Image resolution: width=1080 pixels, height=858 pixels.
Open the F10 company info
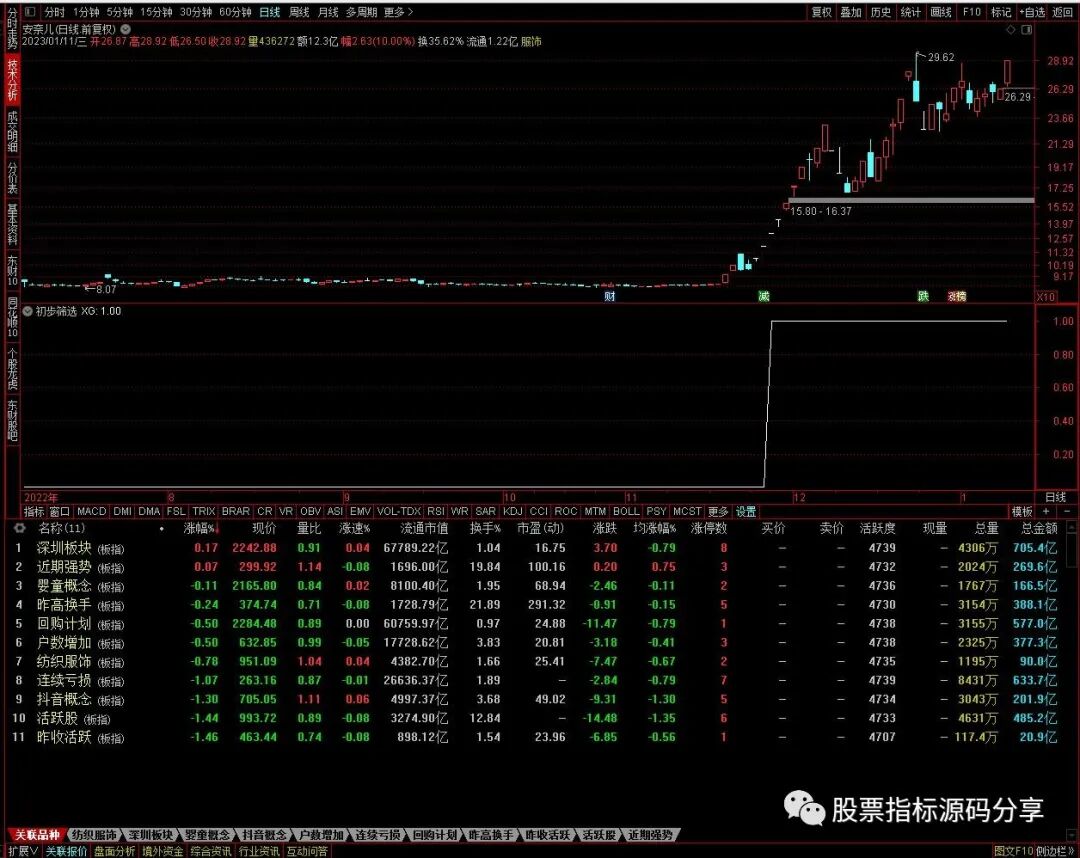(972, 12)
